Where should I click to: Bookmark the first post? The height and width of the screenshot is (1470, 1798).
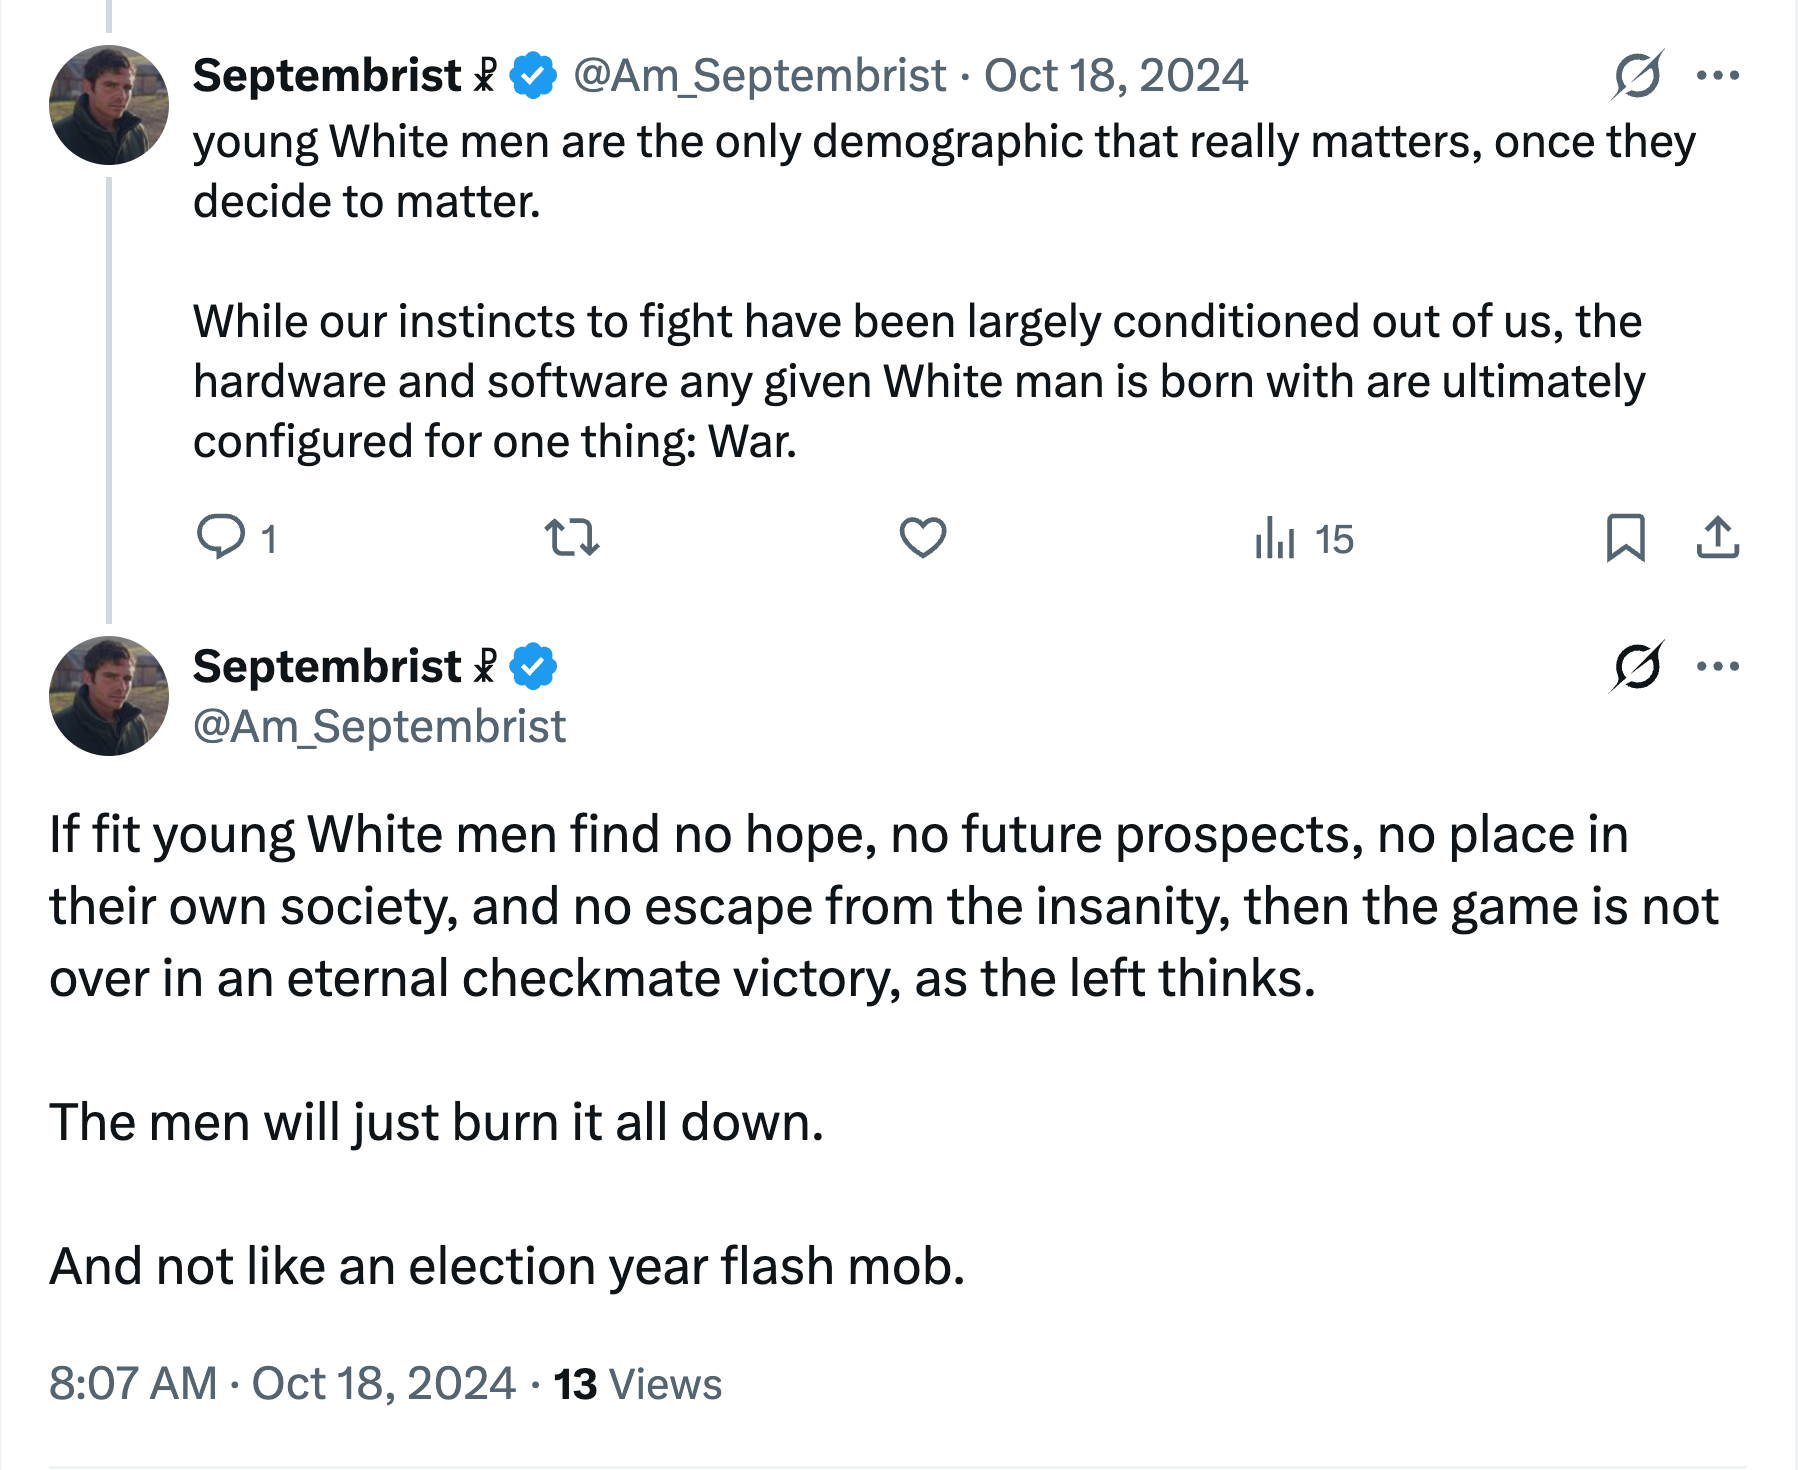1625,537
